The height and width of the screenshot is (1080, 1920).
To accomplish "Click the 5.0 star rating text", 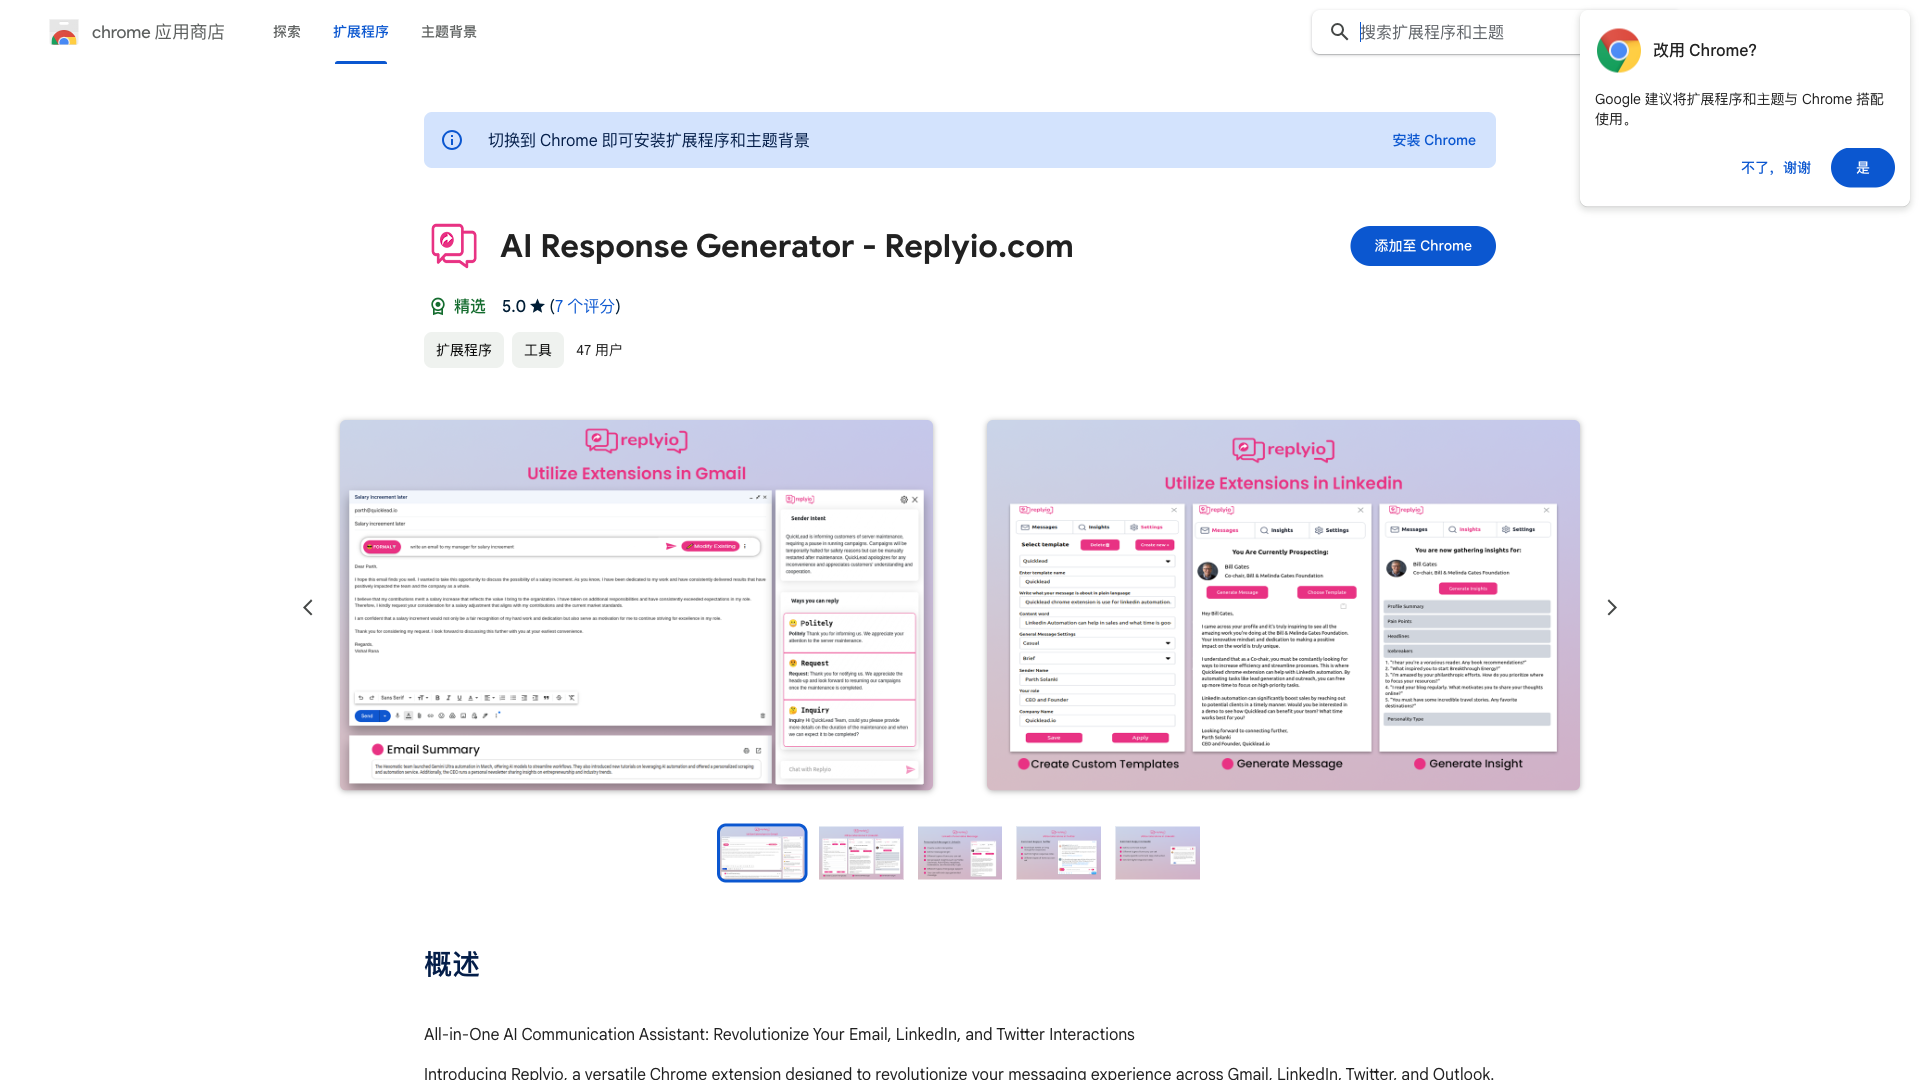I will 523,306.
